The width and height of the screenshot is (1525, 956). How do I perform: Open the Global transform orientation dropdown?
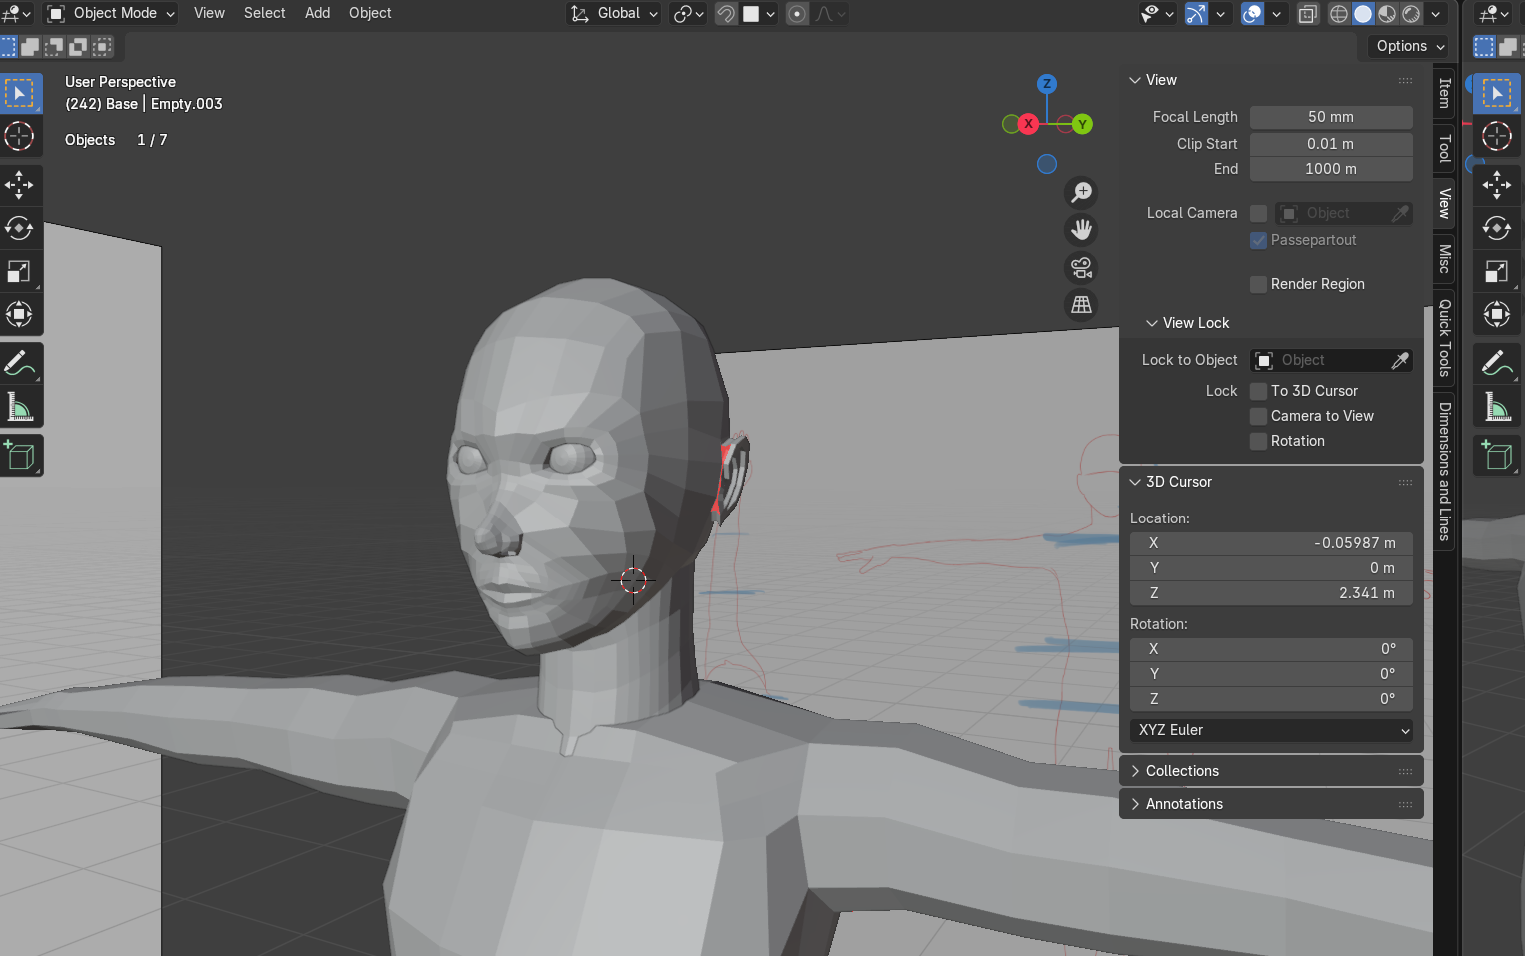click(613, 14)
